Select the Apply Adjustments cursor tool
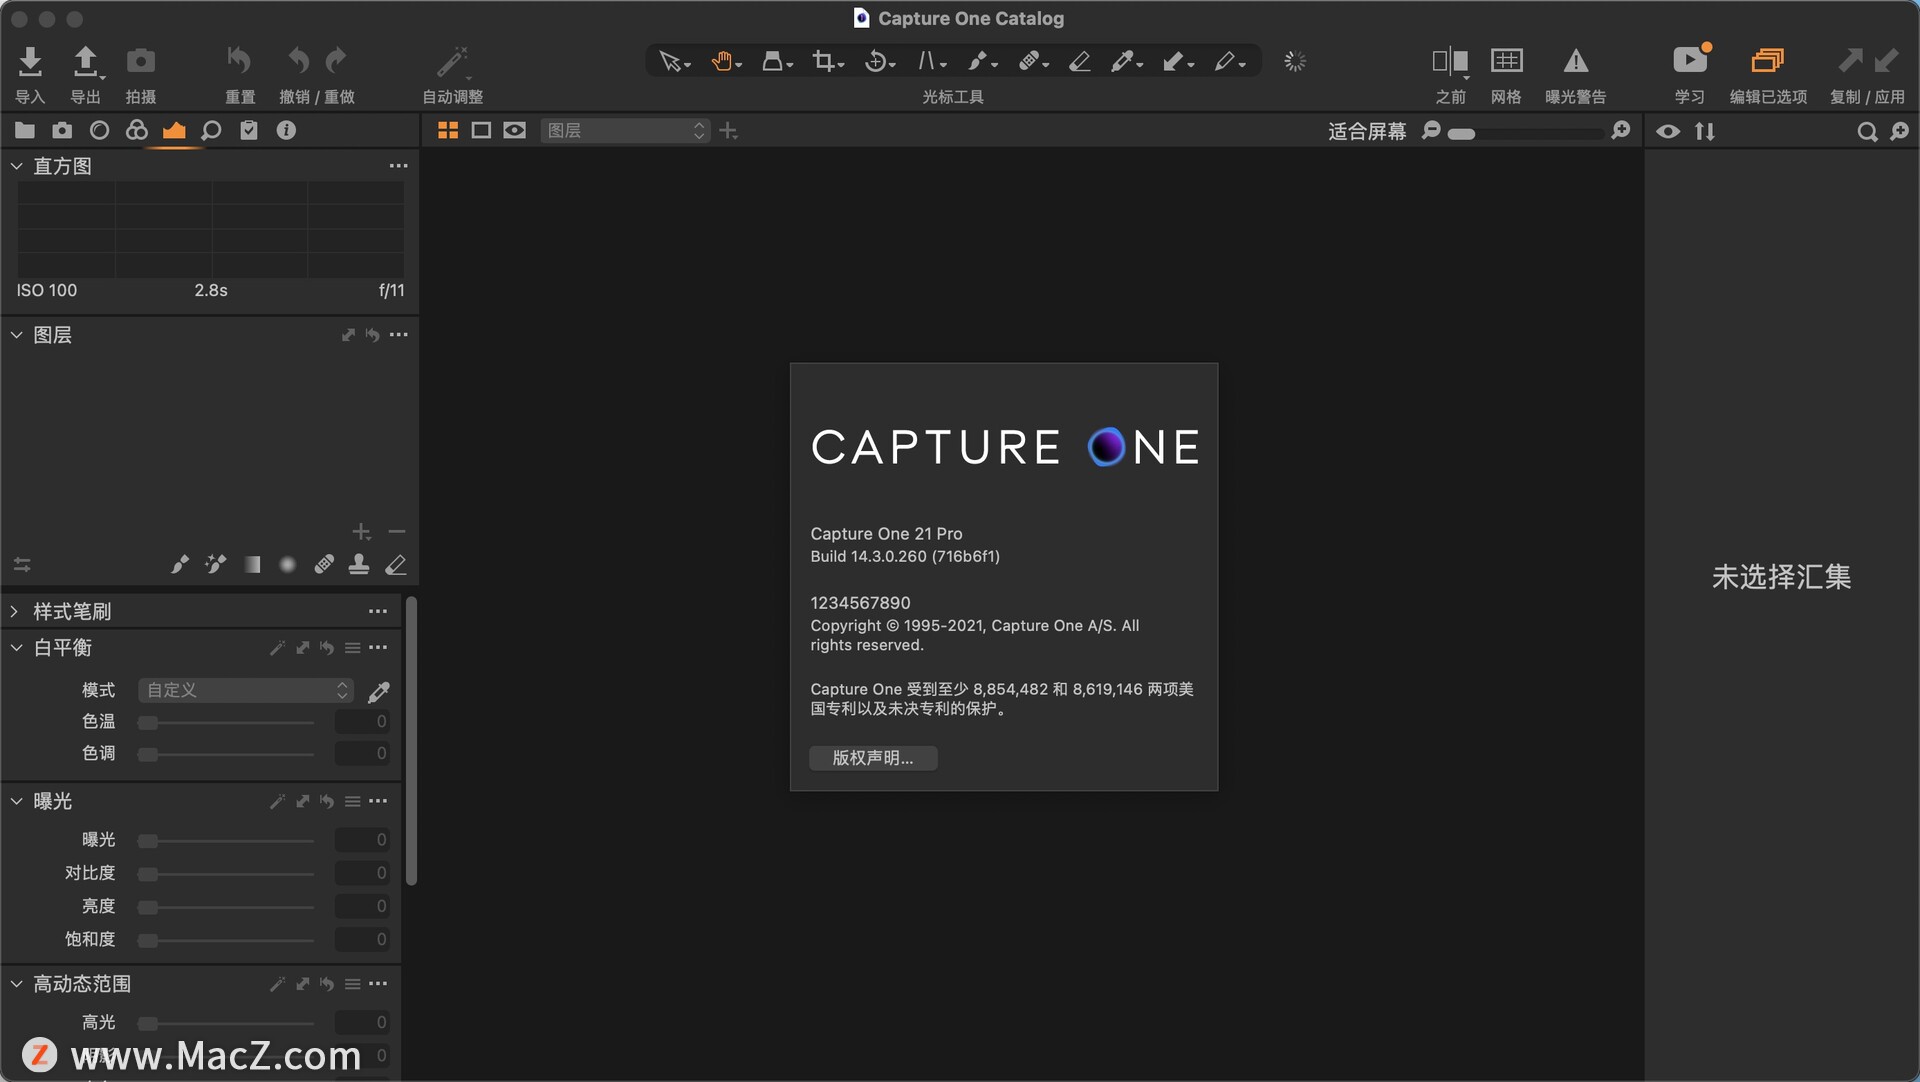The height and width of the screenshot is (1082, 1920). pyautogui.click(x=1174, y=61)
